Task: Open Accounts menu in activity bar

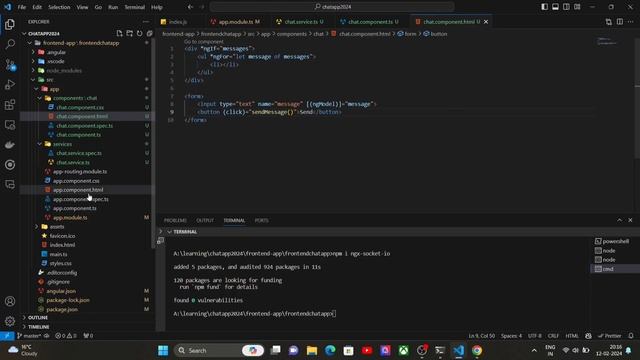Action: (x=10, y=301)
